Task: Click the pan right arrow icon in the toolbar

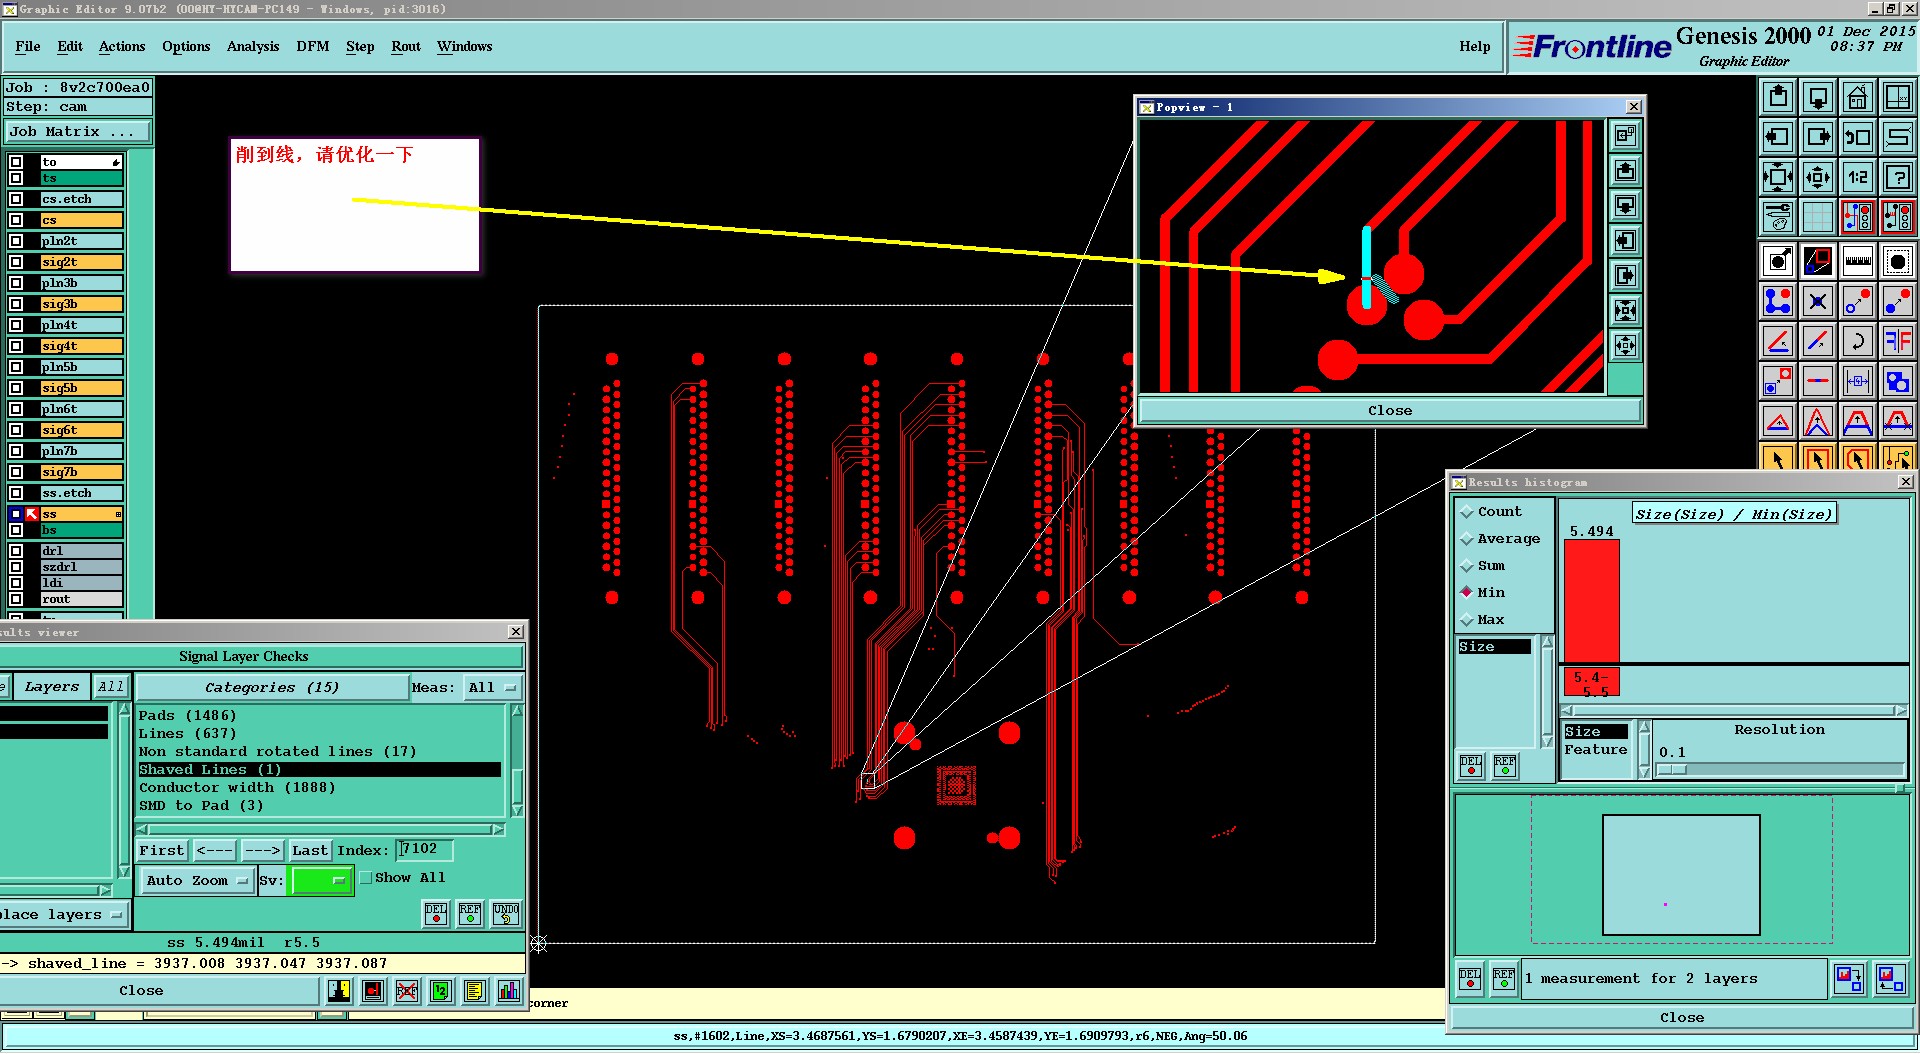Action: (1817, 137)
